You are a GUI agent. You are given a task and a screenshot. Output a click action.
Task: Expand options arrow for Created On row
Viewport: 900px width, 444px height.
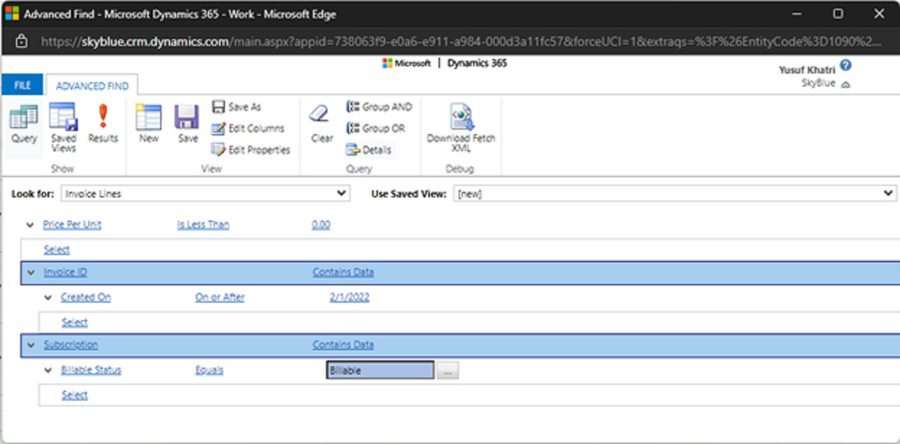(x=48, y=298)
